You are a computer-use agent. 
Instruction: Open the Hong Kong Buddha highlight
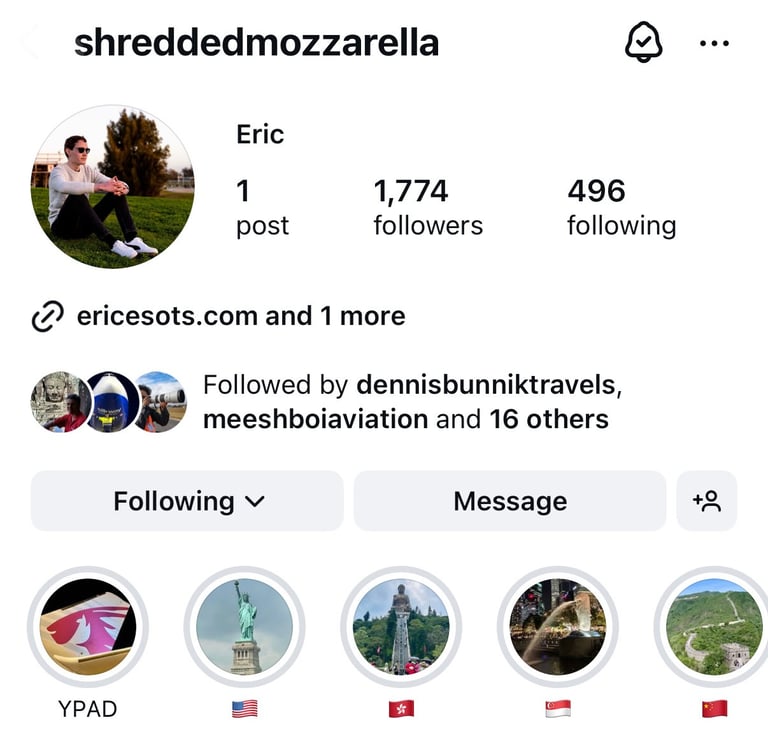(x=401, y=626)
